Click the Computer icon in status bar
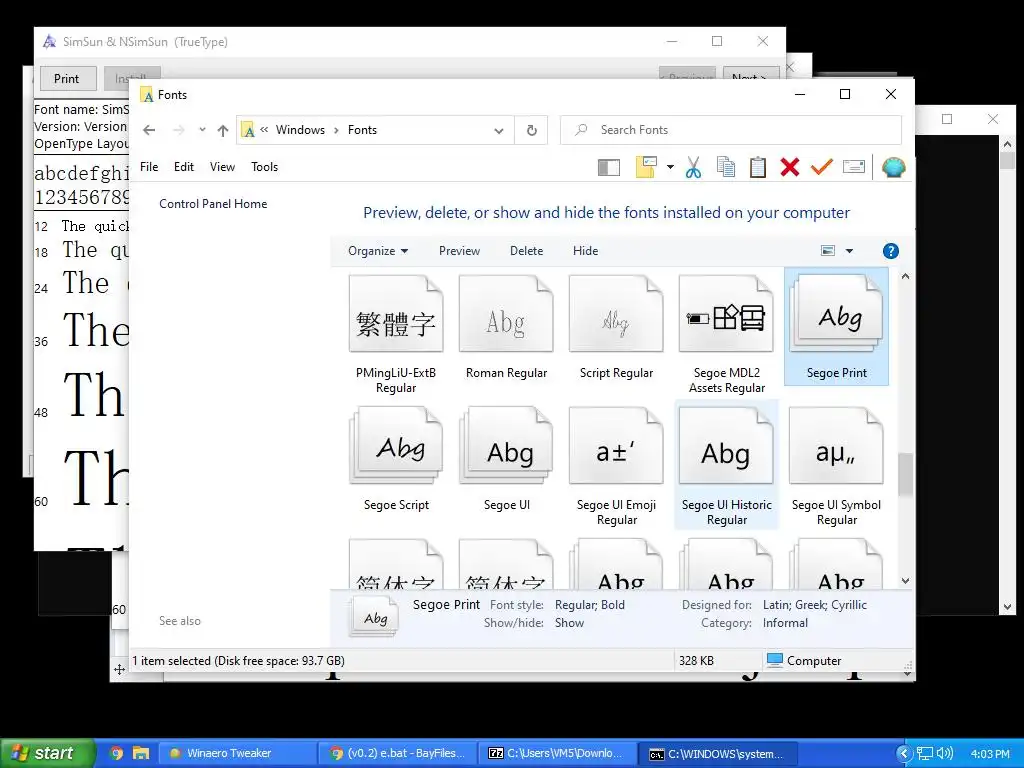This screenshot has height=768, width=1024. (x=775, y=660)
